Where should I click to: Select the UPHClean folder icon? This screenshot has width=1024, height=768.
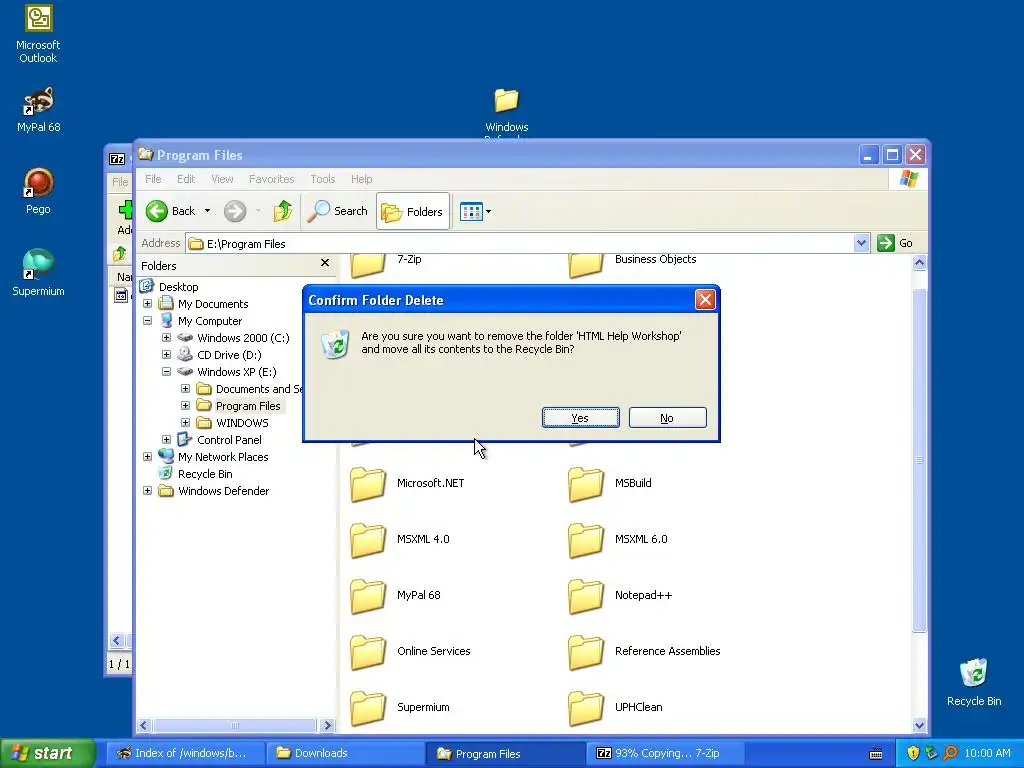coord(586,709)
